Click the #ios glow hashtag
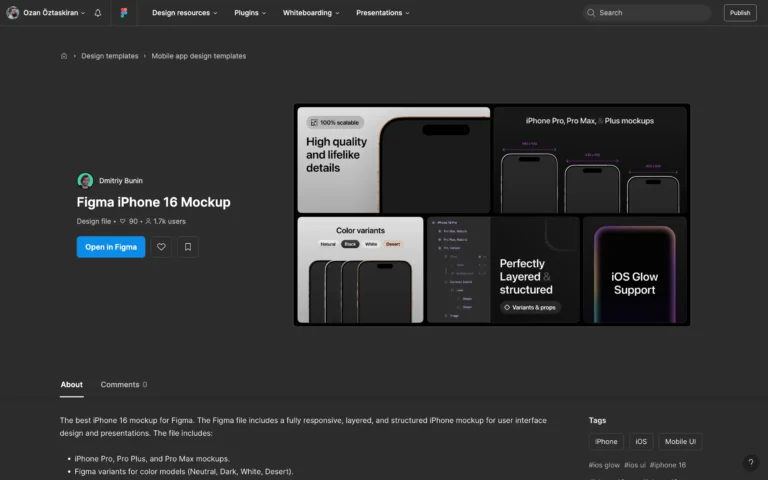Image resolution: width=768 pixels, height=480 pixels. click(604, 465)
